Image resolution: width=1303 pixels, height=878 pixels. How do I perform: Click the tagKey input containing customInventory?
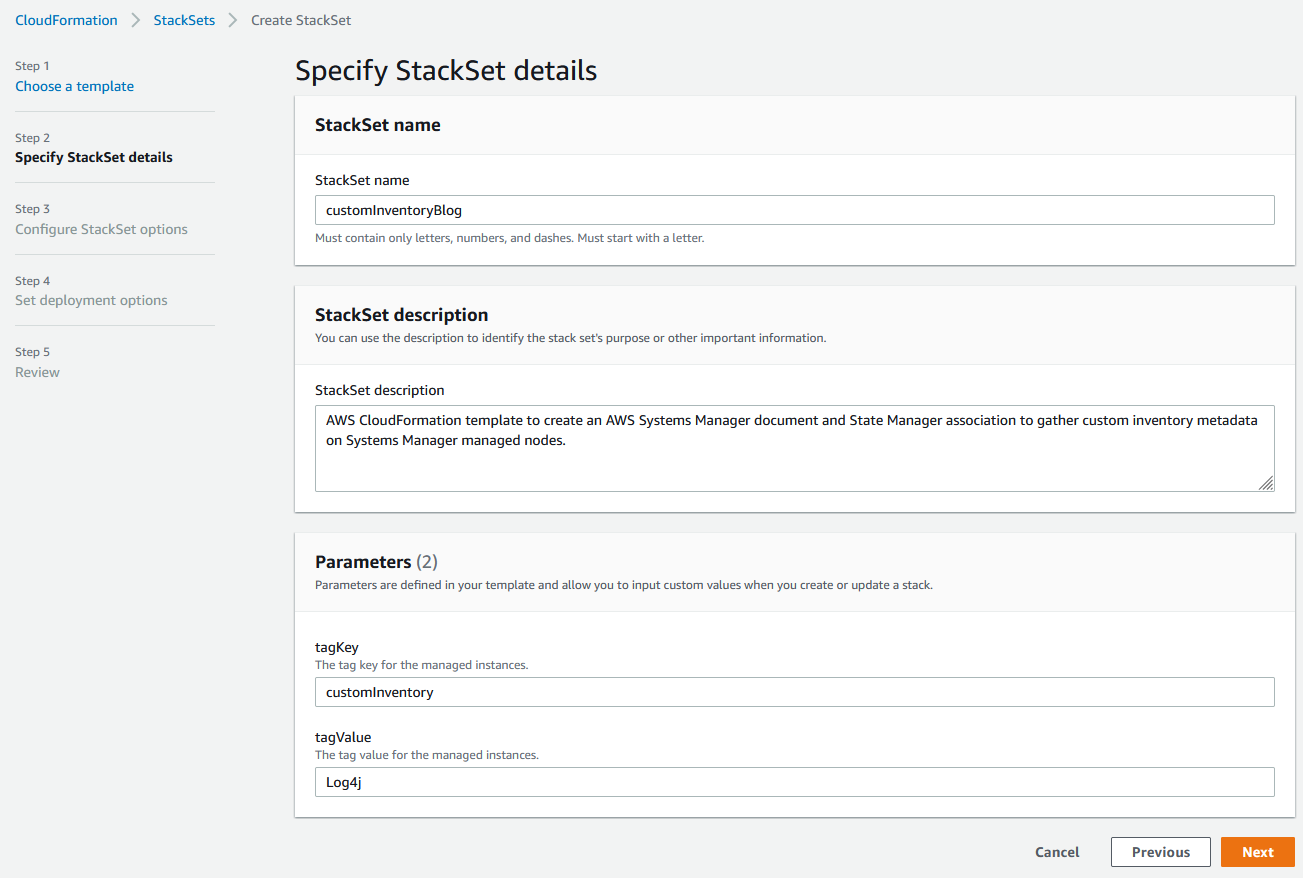[x=795, y=692]
